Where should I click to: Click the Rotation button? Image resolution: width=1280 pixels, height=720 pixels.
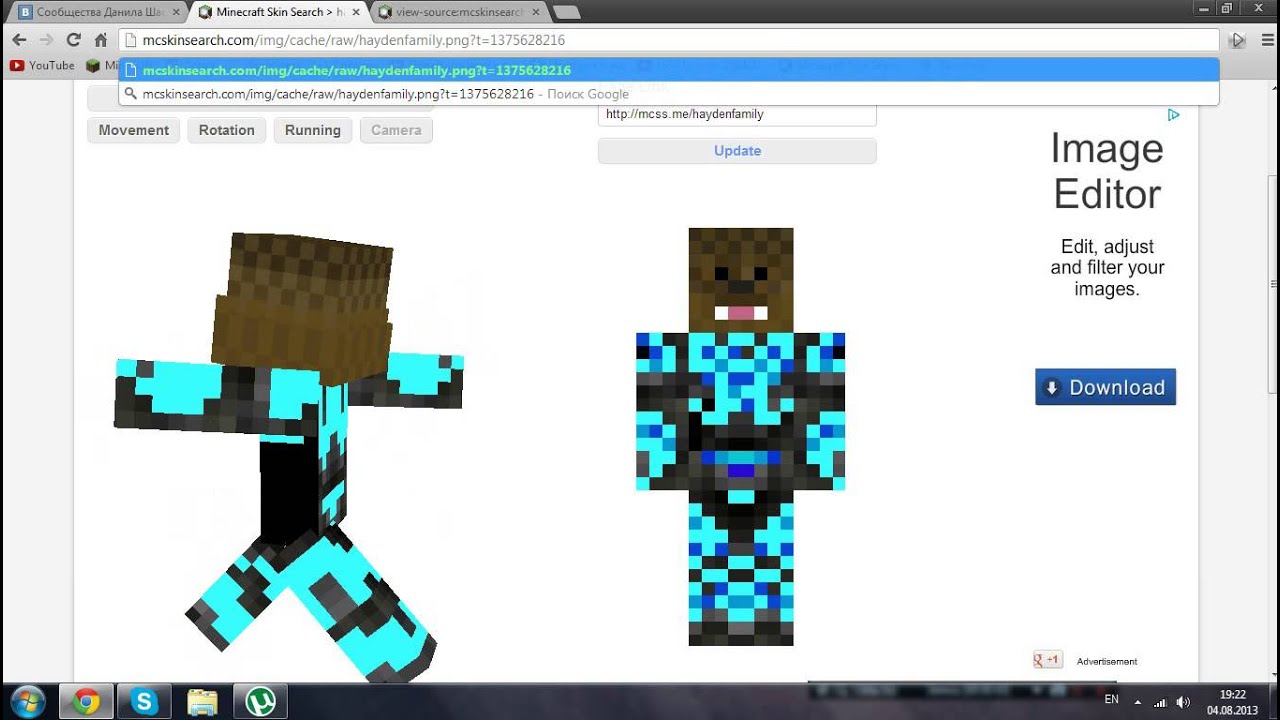click(x=227, y=130)
